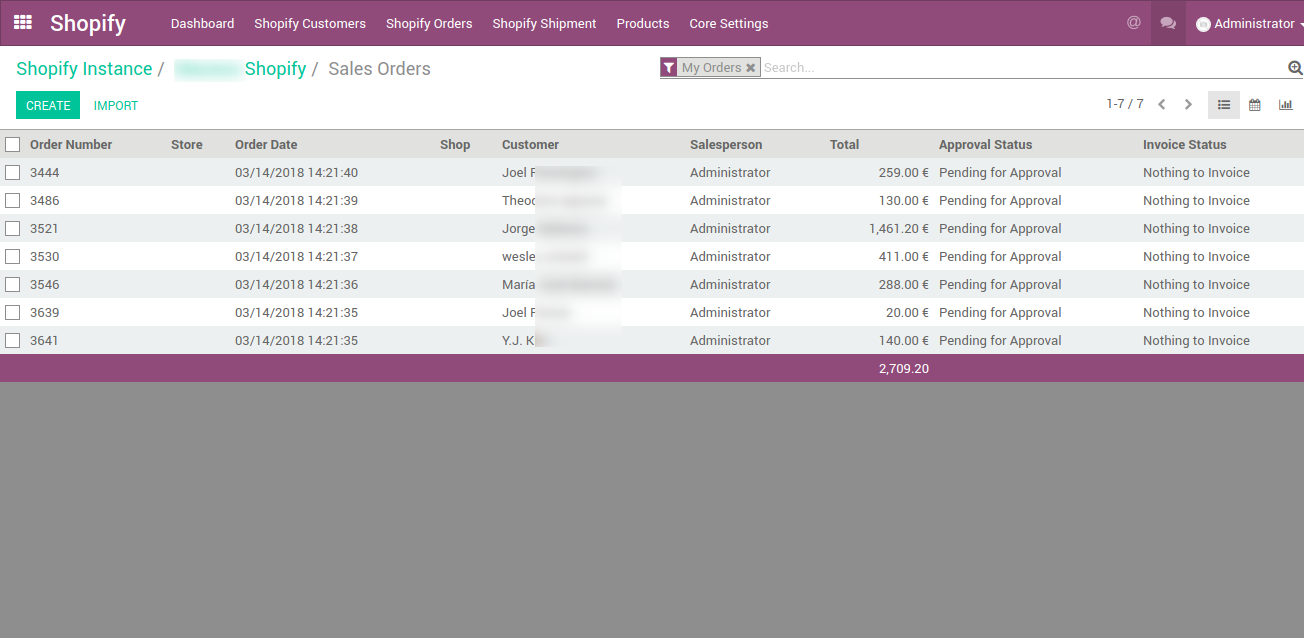This screenshot has width=1304, height=638.
Task: Sort by Approval Status column
Action: [x=985, y=145]
